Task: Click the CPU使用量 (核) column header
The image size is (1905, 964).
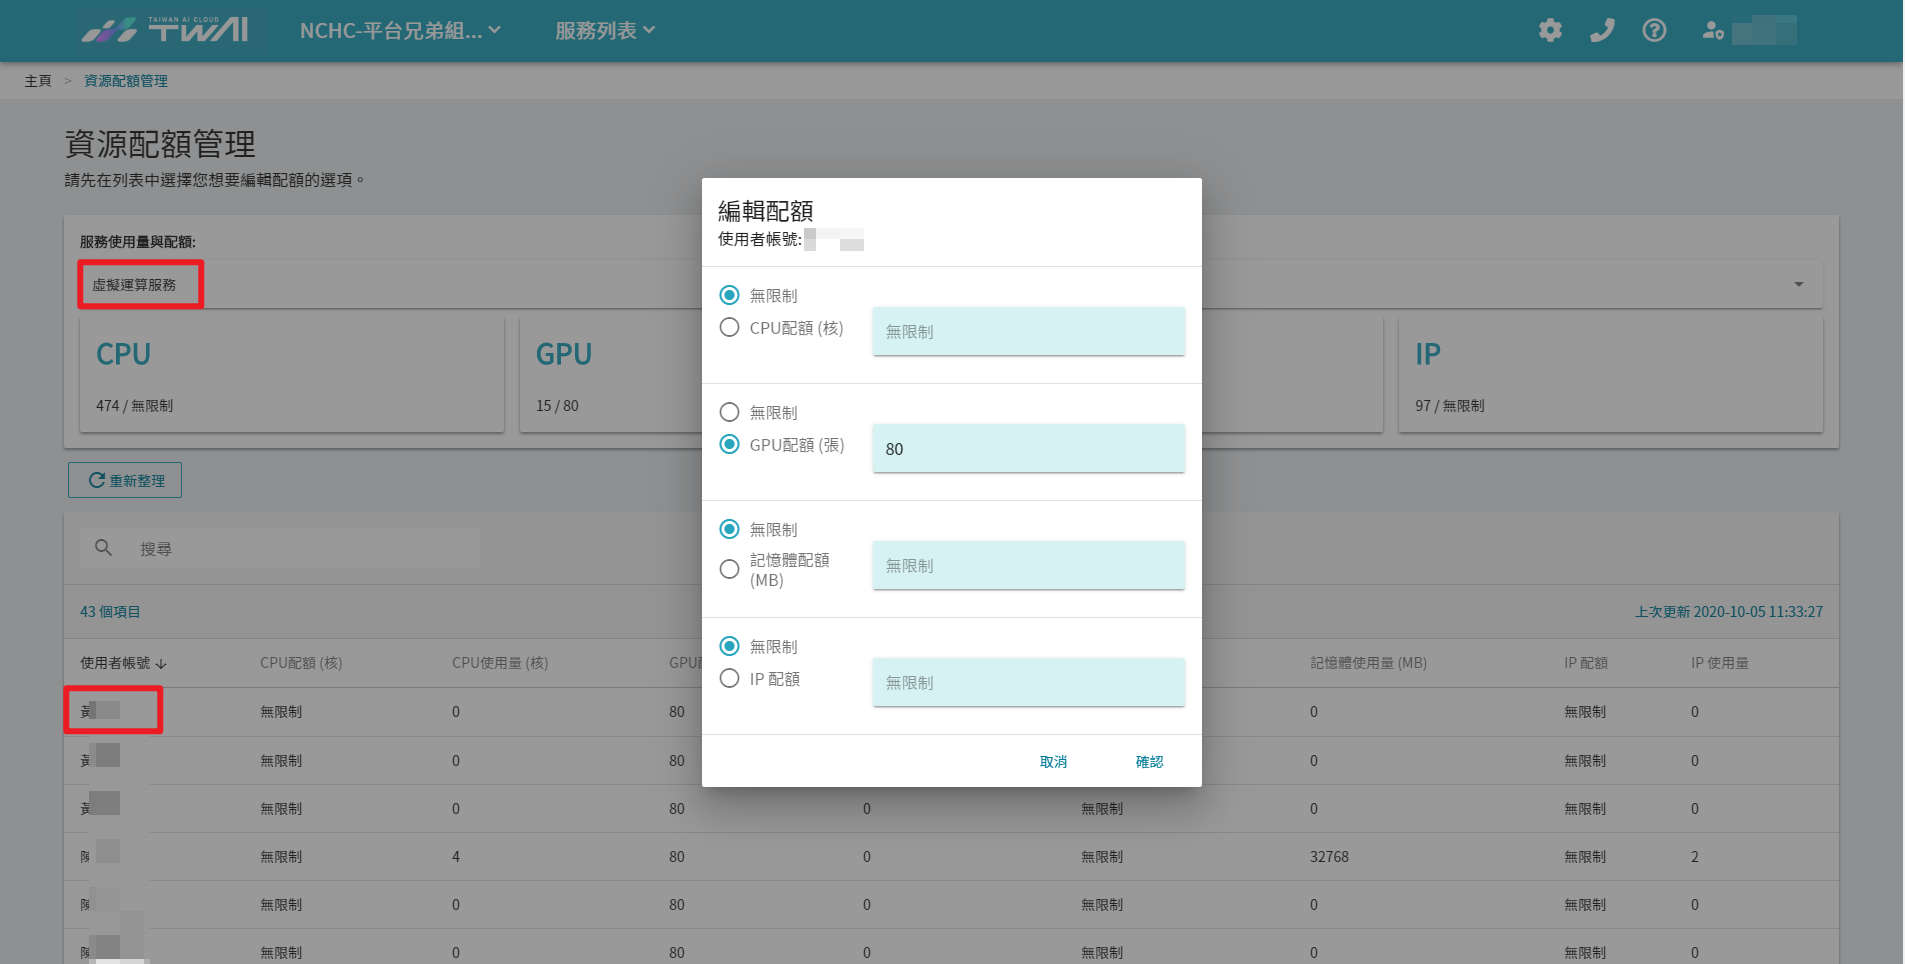Action: 500,663
